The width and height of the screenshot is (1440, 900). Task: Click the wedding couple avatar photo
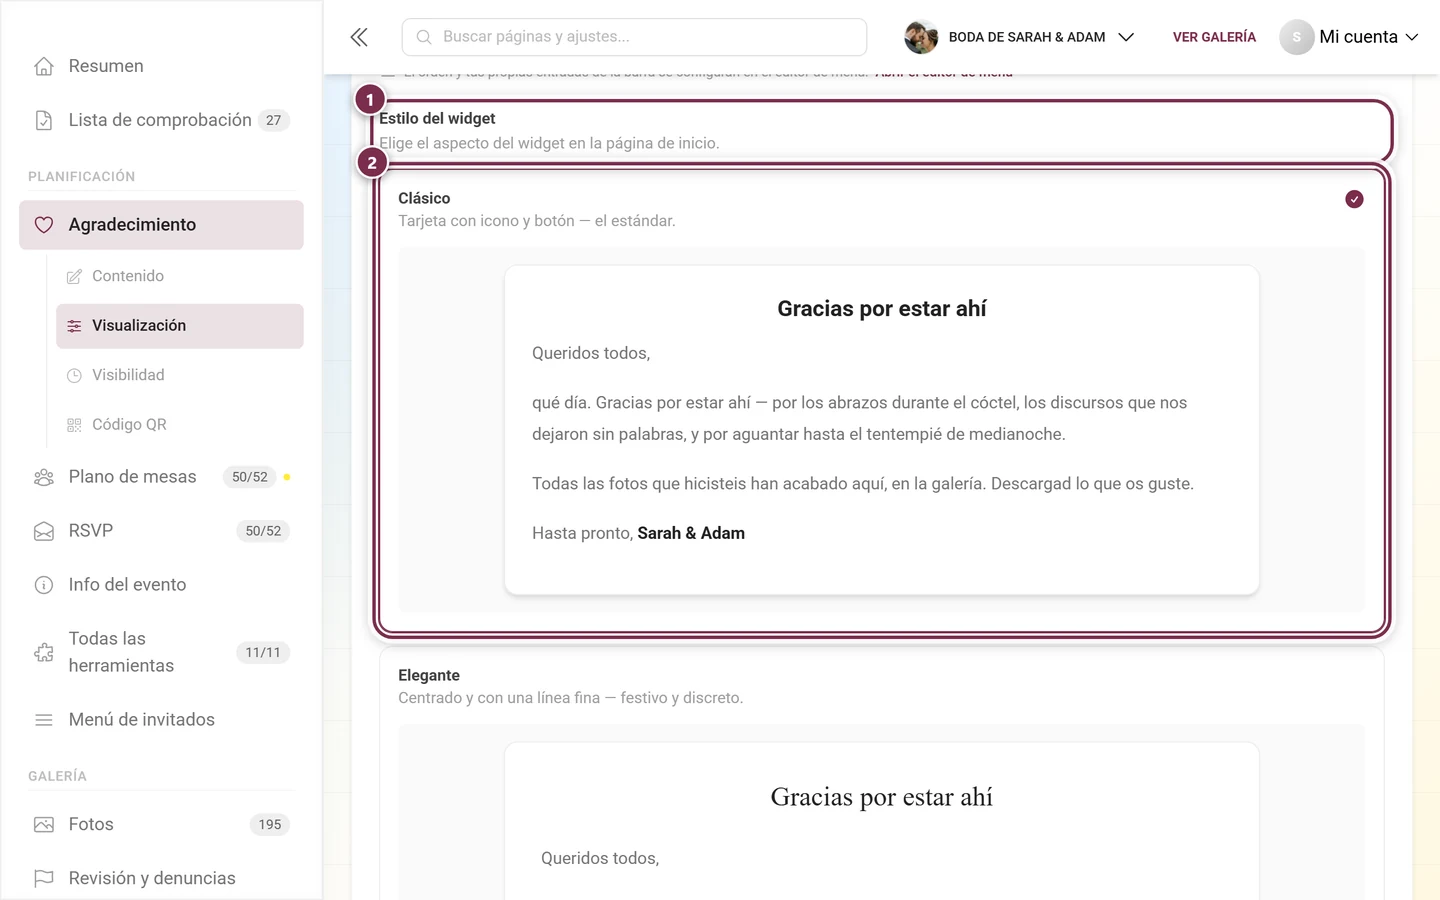click(x=921, y=37)
